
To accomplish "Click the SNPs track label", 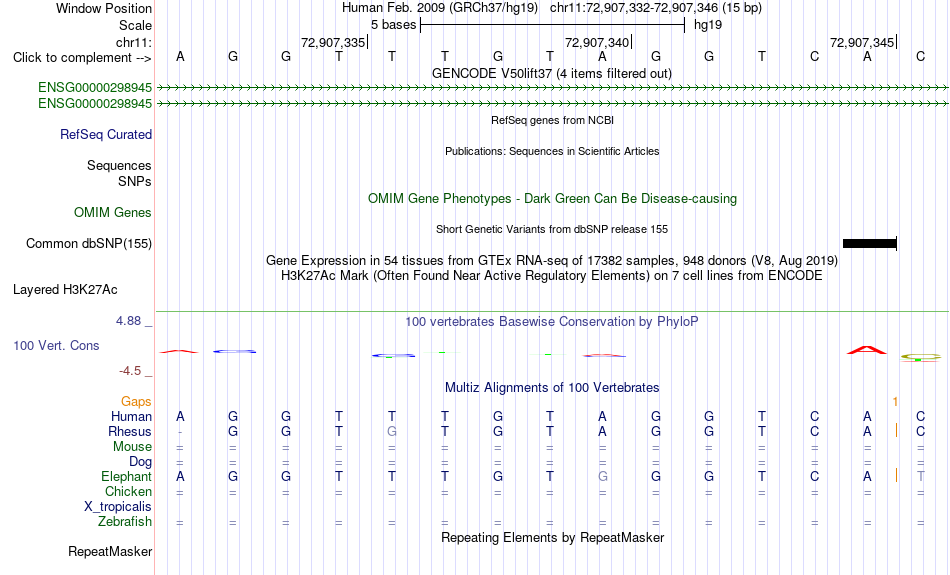I will point(135,181).
